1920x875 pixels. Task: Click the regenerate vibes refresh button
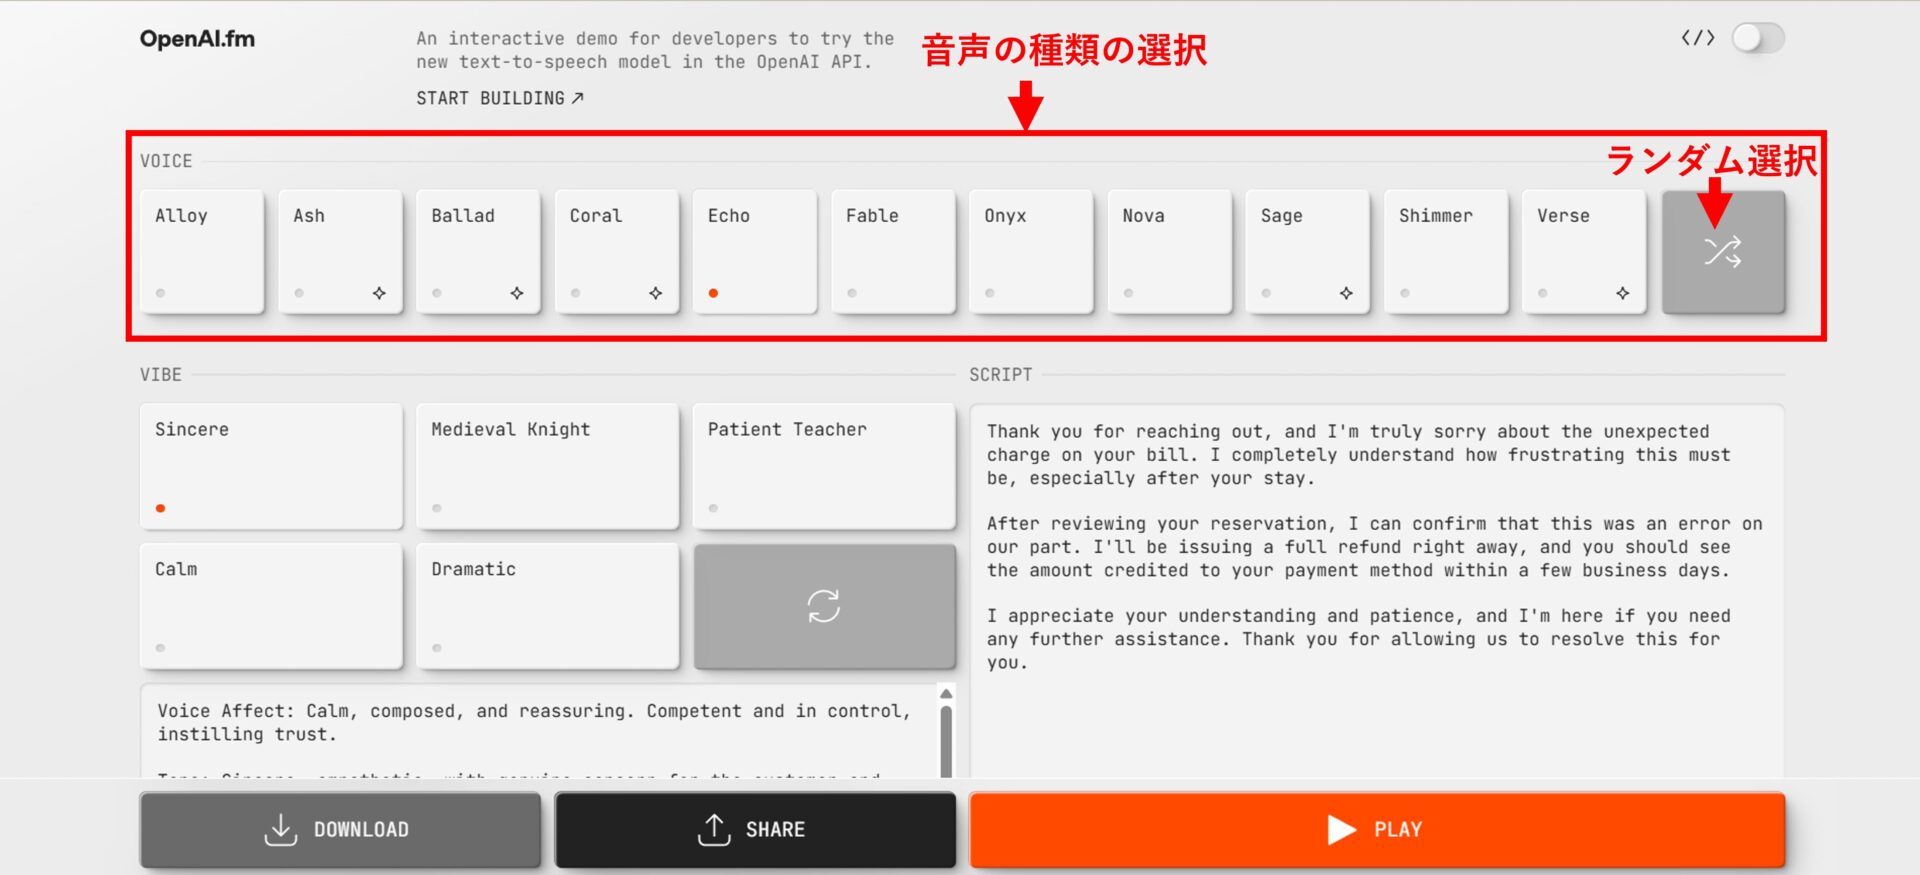coord(824,606)
